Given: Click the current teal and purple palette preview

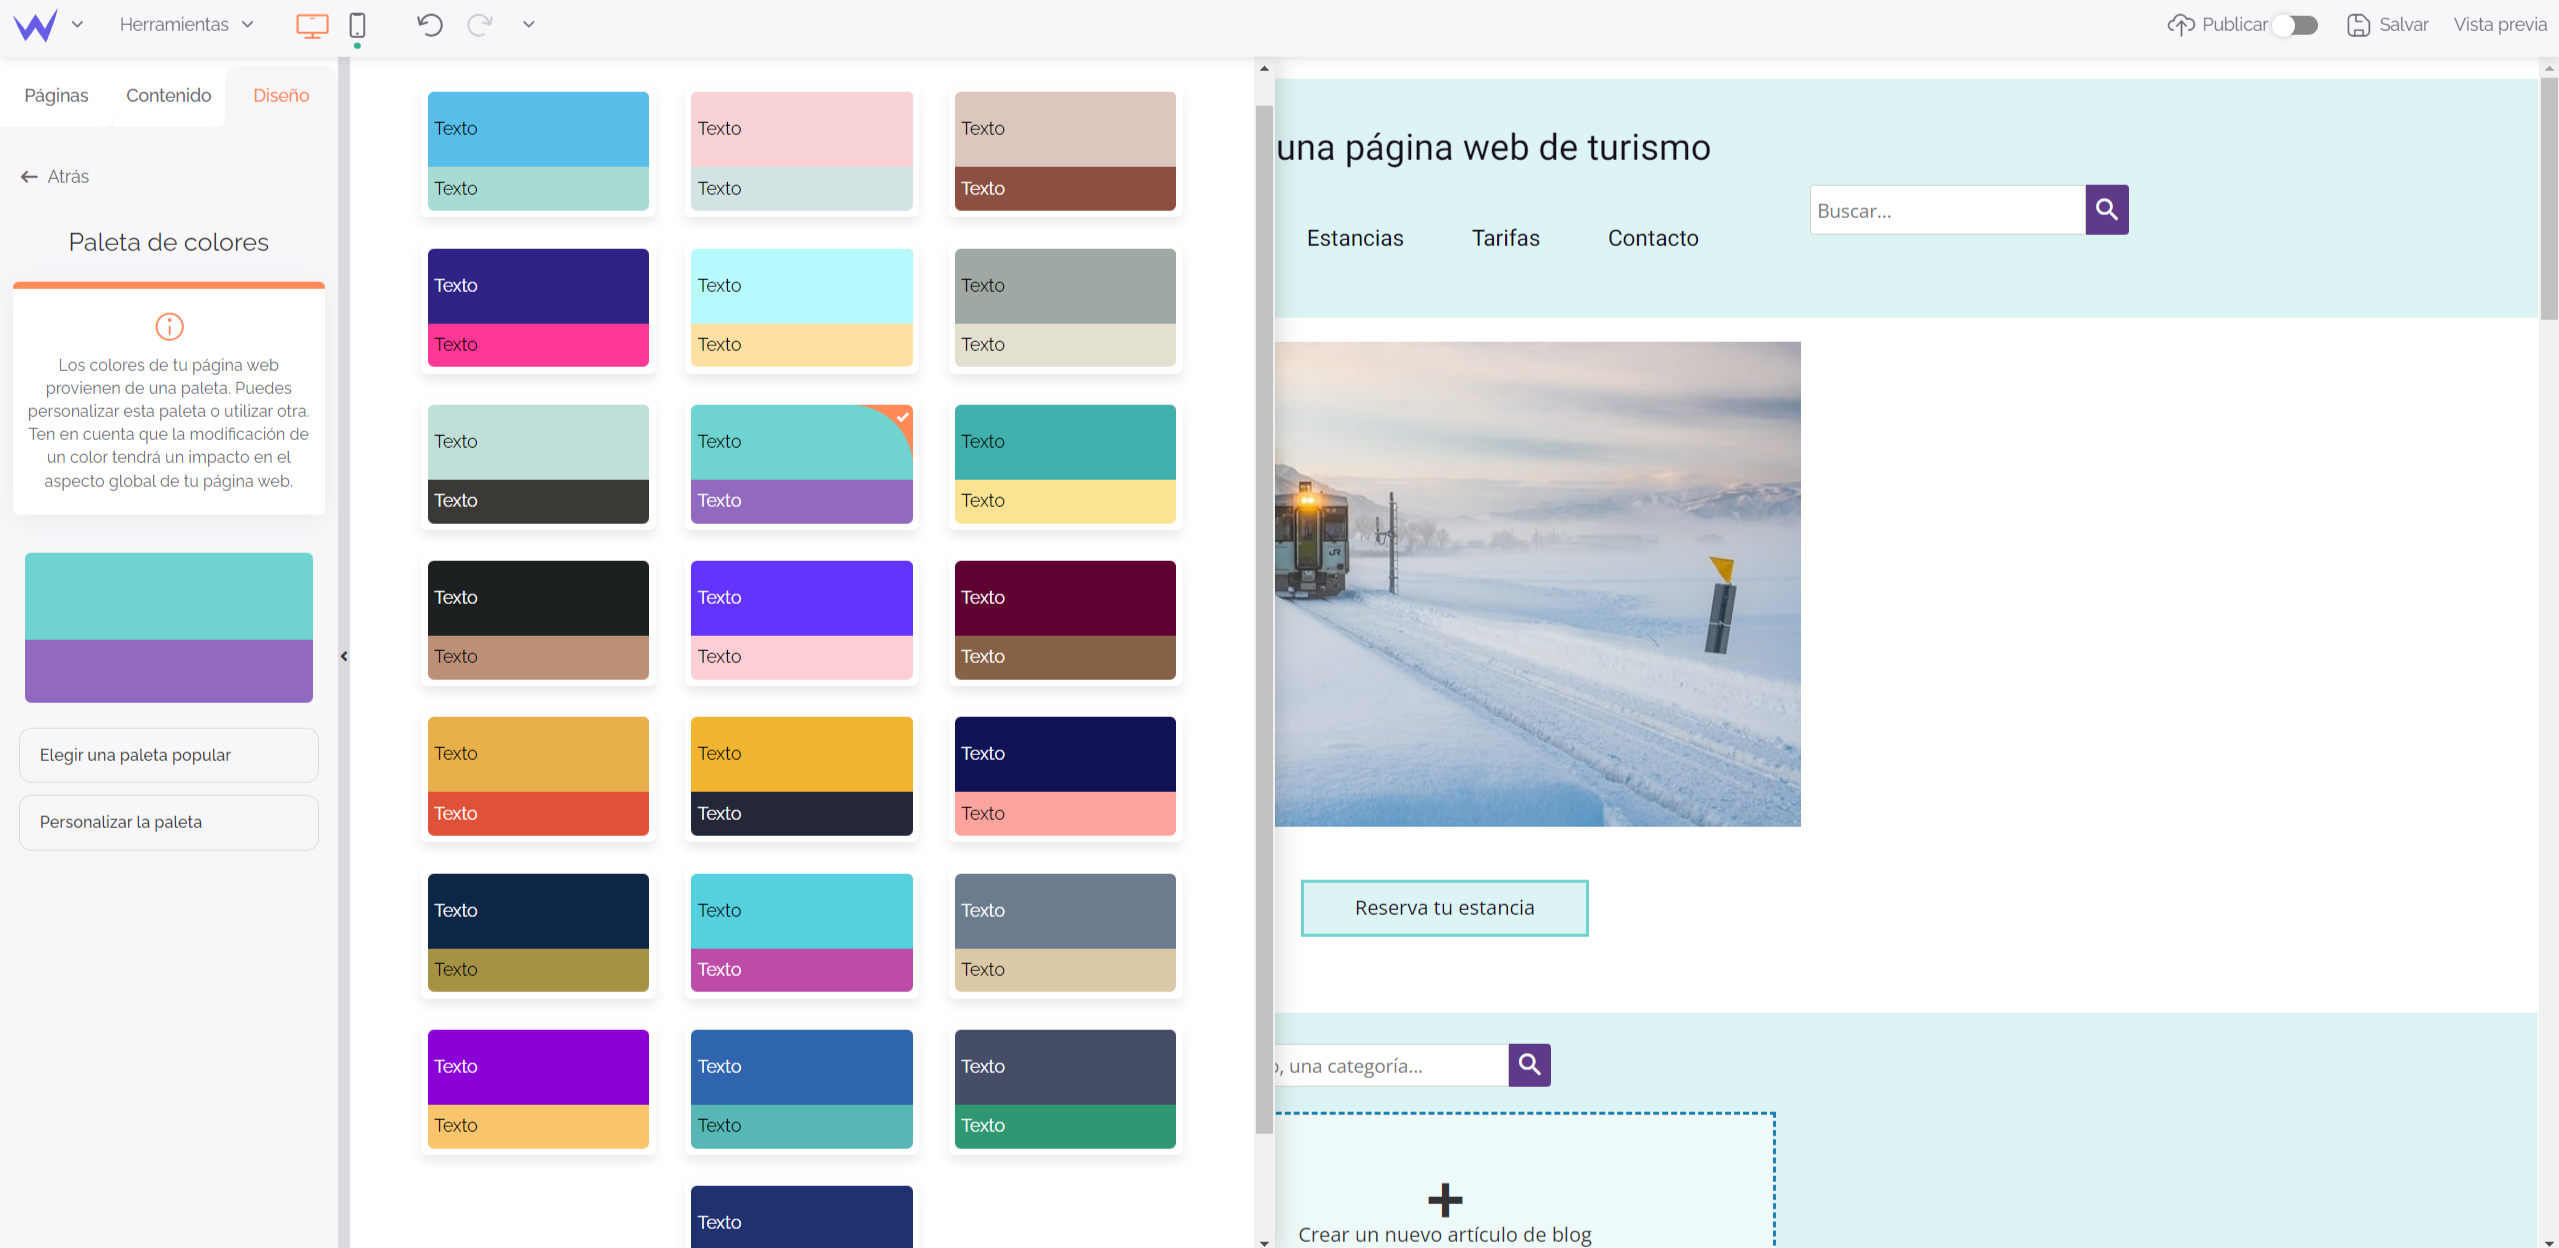Looking at the screenshot, I should coord(169,627).
